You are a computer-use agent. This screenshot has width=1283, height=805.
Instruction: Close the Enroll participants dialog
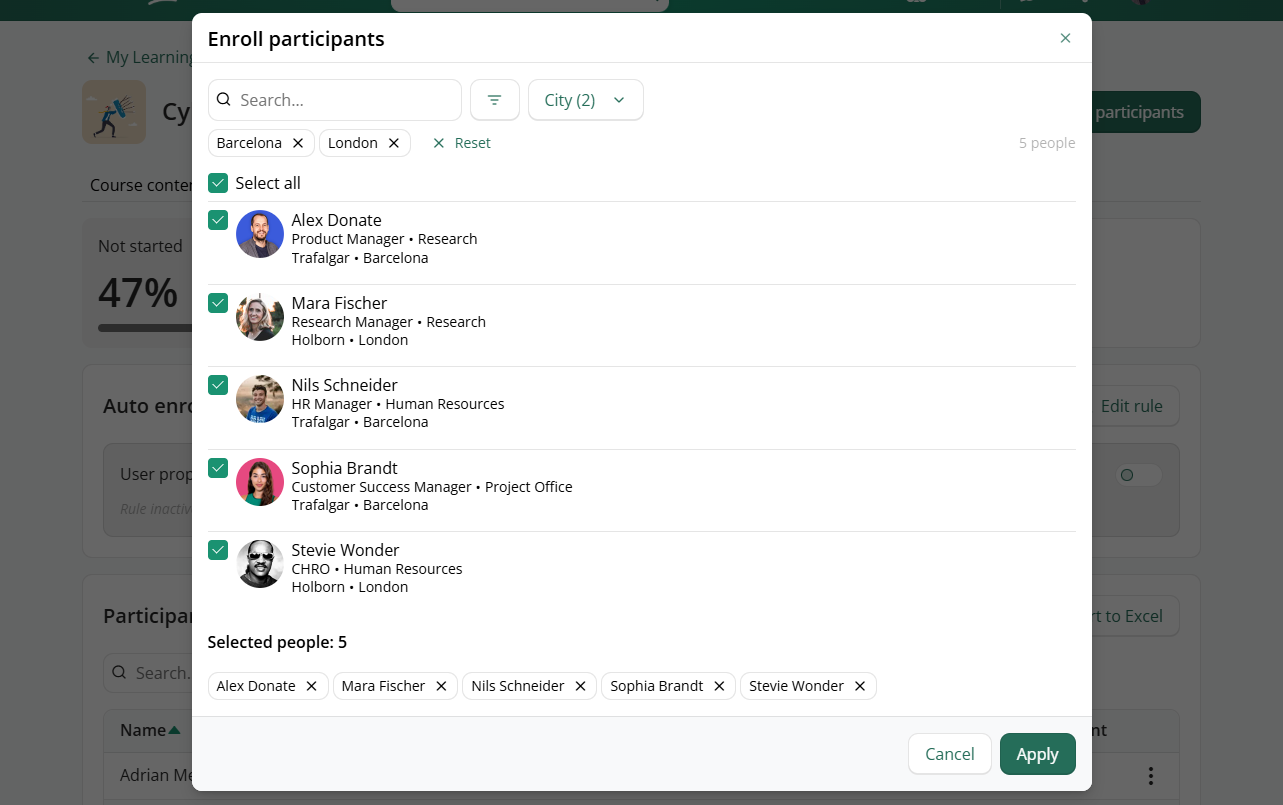click(1065, 38)
